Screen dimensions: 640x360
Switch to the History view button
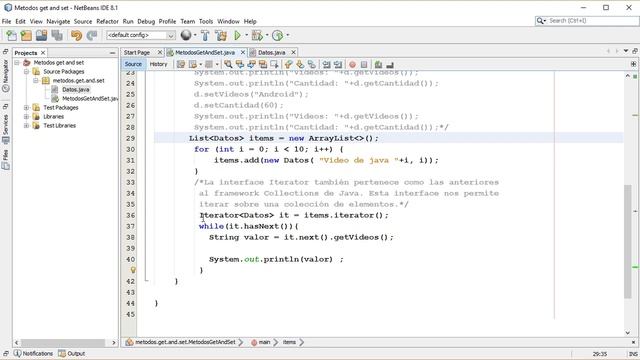[x=158, y=64]
